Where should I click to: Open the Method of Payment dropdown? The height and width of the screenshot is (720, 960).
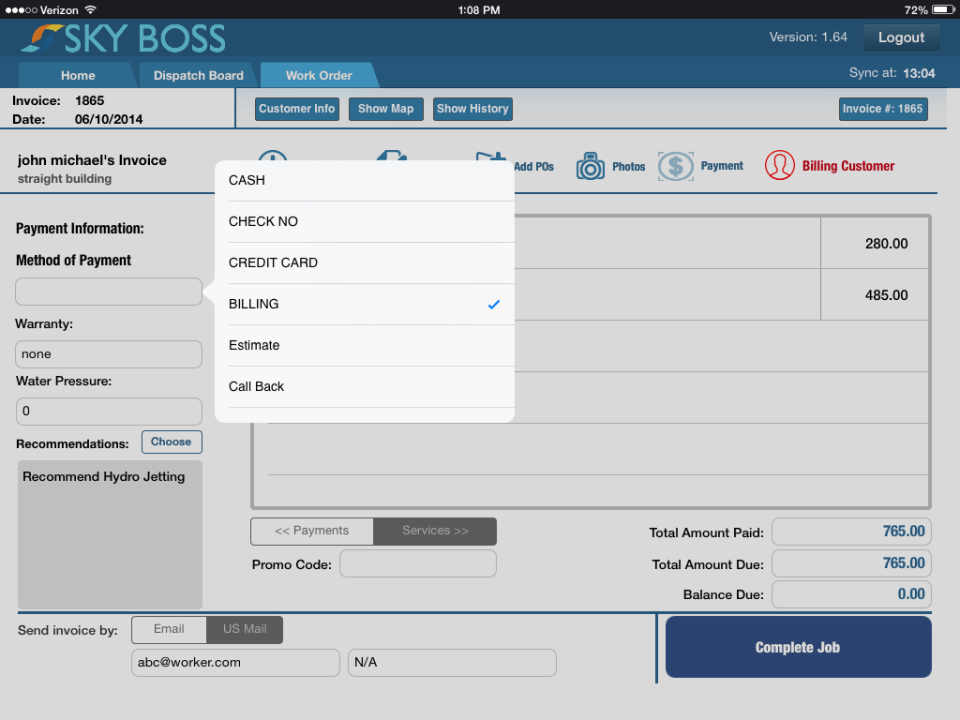[x=108, y=291]
